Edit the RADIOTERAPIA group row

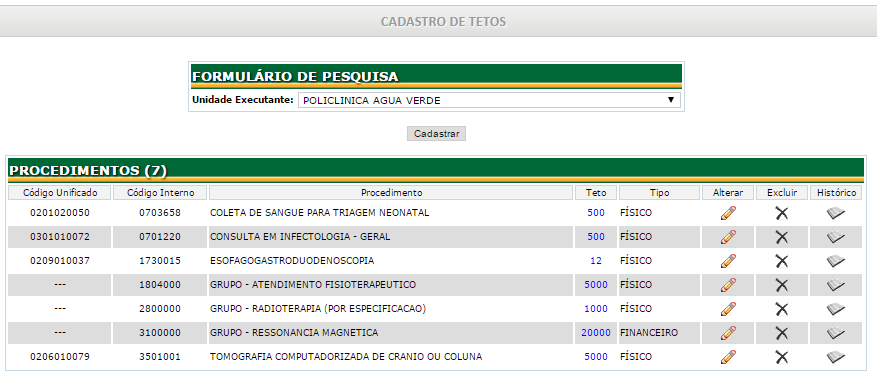pyautogui.click(x=728, y=309)
